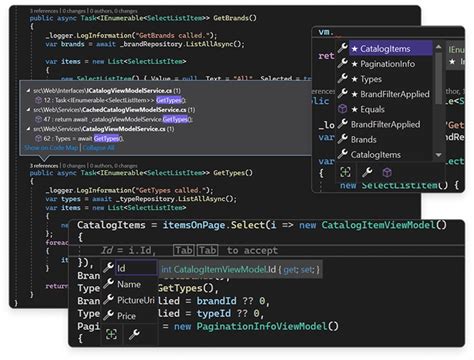Click the Collapse All link
Screen dimensions: 474x360
98,148
